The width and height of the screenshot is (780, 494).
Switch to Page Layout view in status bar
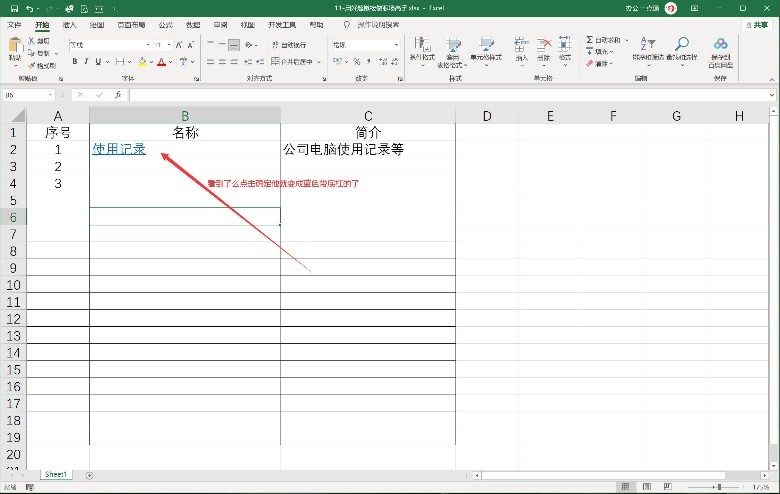click(x=647, y=487)
